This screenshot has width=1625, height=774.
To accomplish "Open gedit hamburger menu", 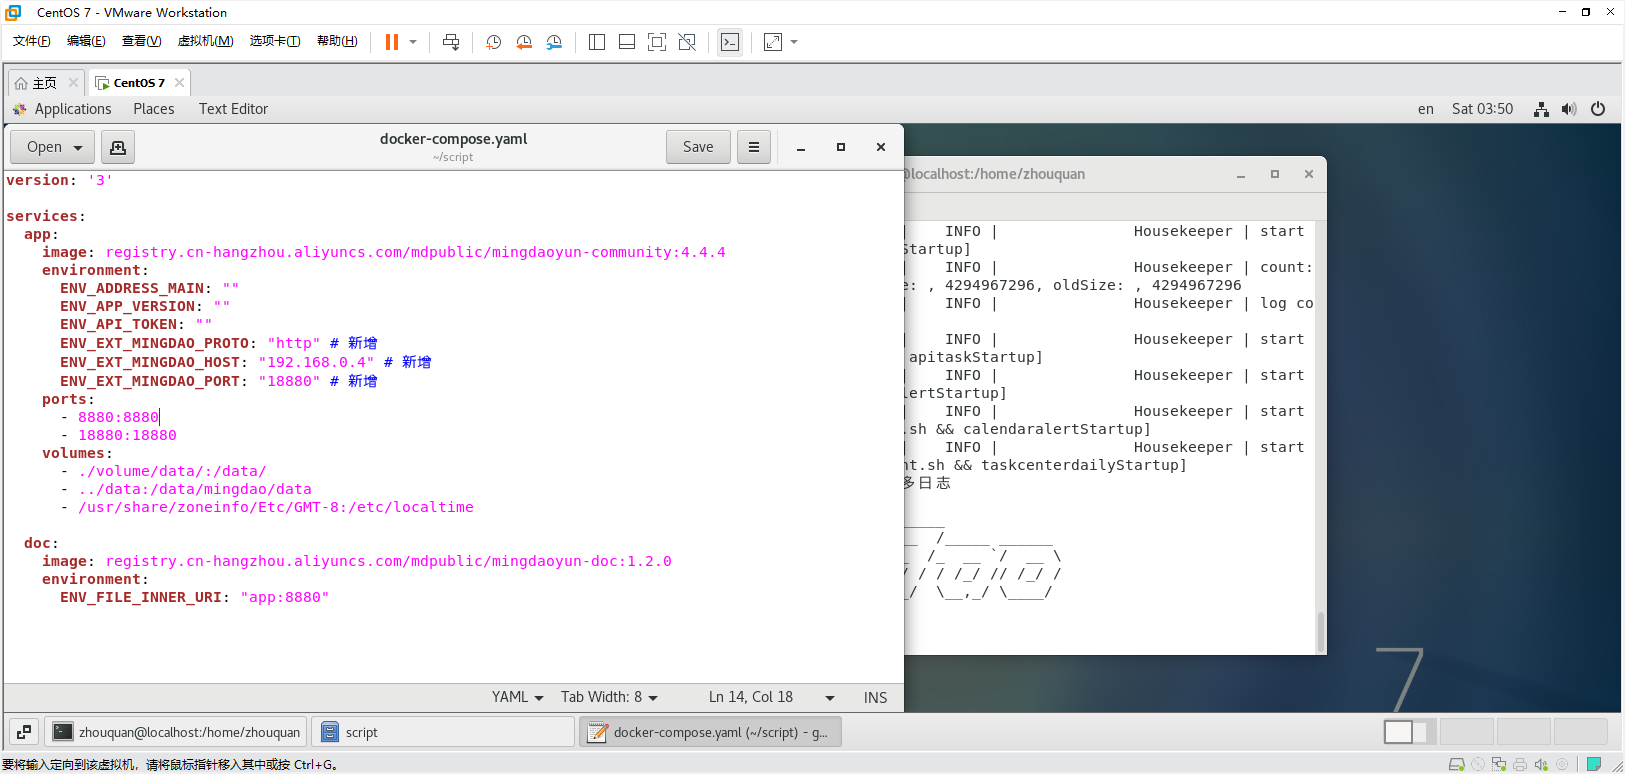I will click(754, 147).
